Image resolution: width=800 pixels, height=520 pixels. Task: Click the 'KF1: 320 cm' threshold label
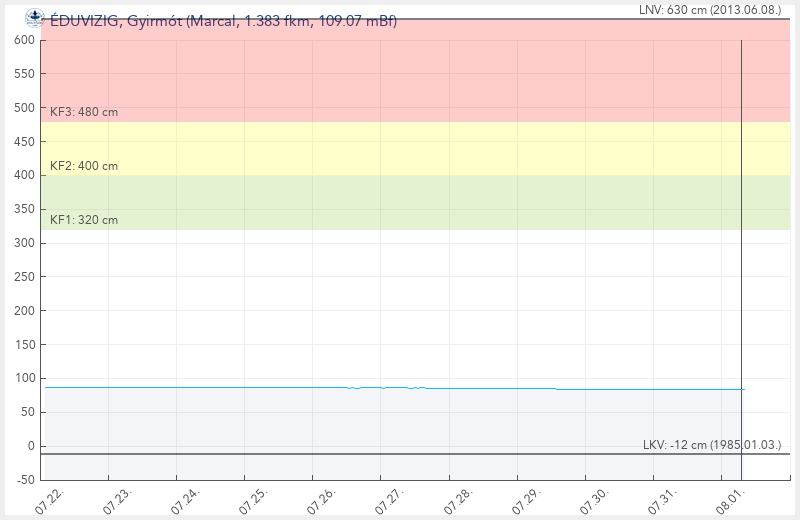click(84, 220)
